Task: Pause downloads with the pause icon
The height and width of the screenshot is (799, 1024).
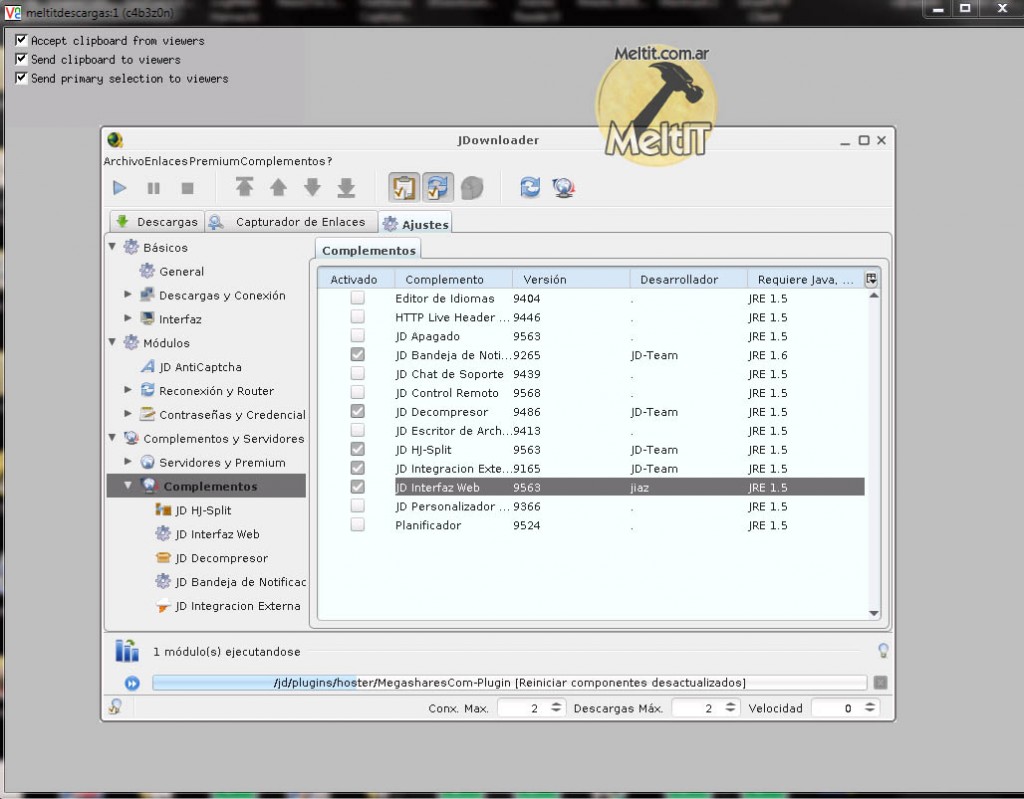Action: click(153, 188)
